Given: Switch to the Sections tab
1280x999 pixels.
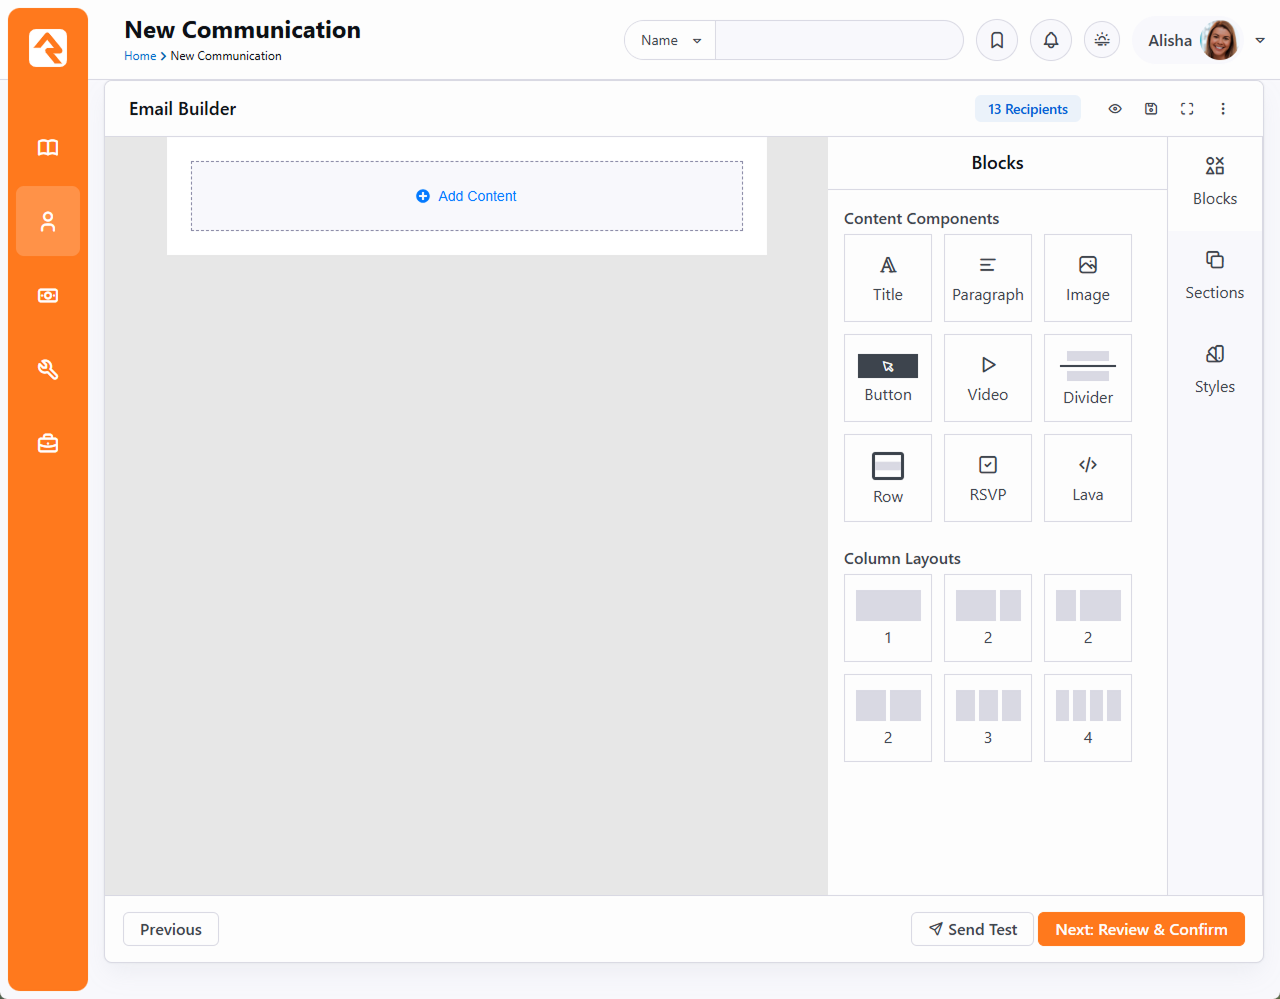Looking at the screenshot, I should tap(1214, 275).
